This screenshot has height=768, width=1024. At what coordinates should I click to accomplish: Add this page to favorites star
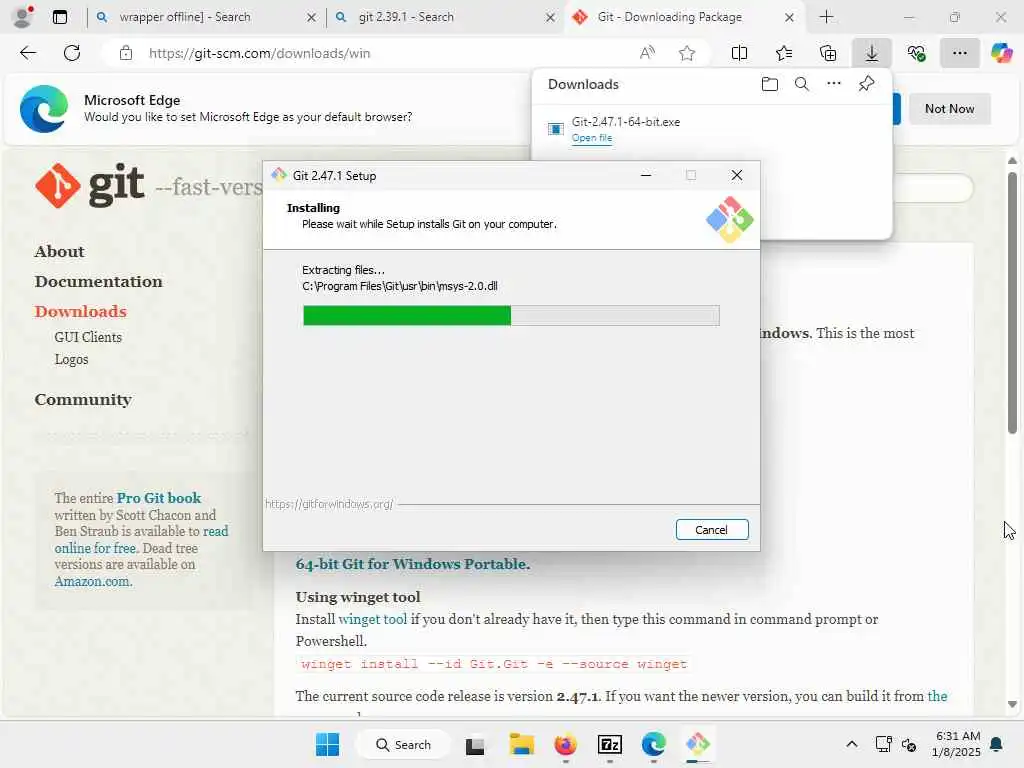[x=686, y=53]
